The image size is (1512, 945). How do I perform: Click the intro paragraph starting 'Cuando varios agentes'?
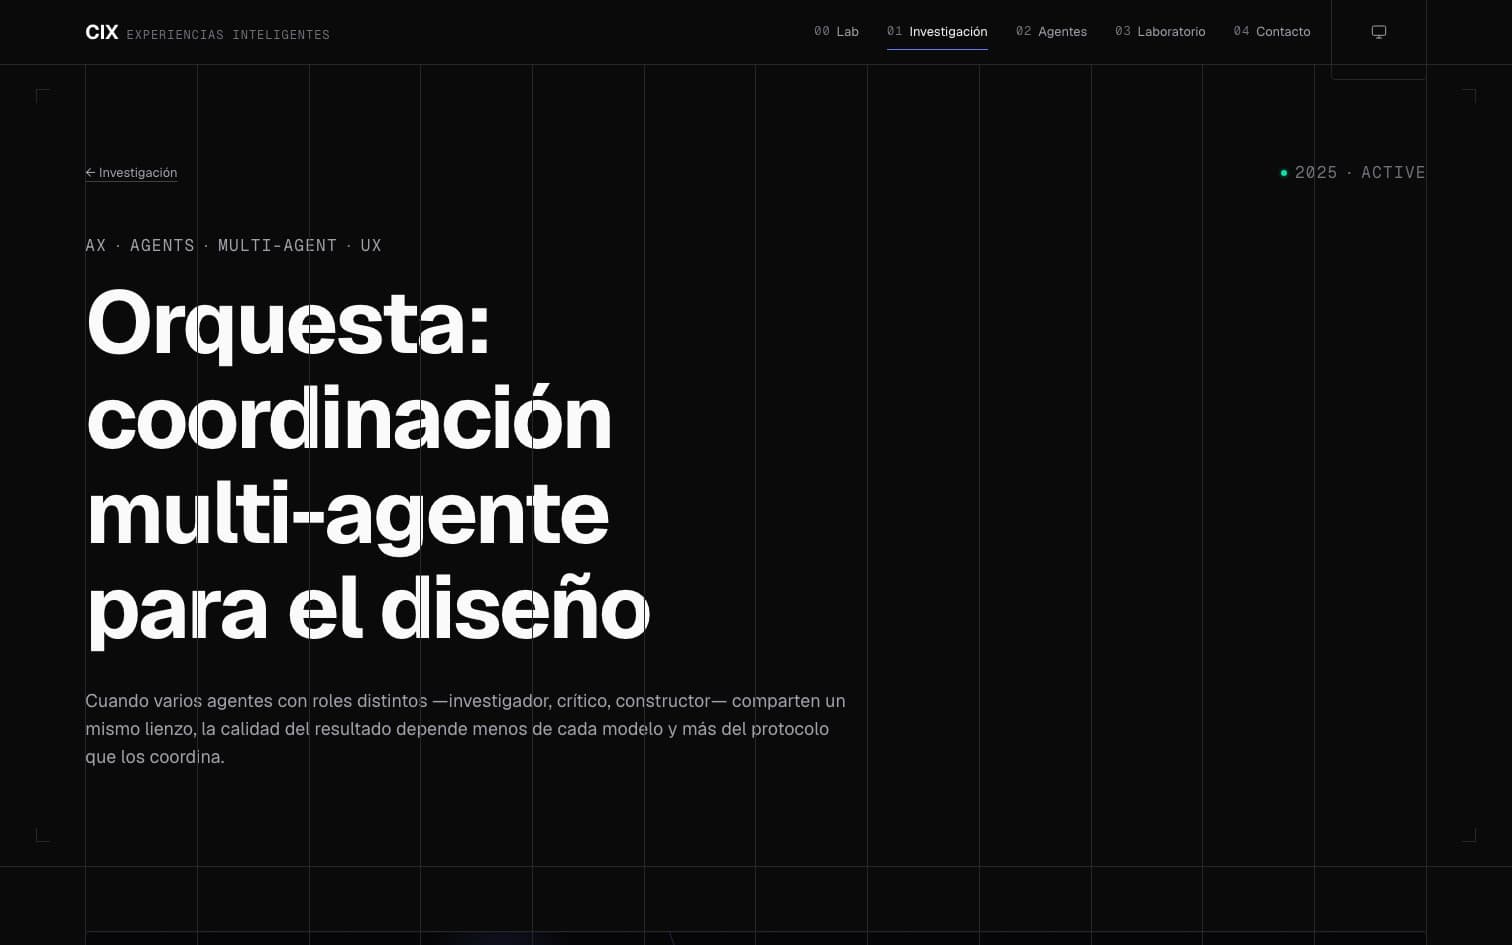(x=465, y=729)
